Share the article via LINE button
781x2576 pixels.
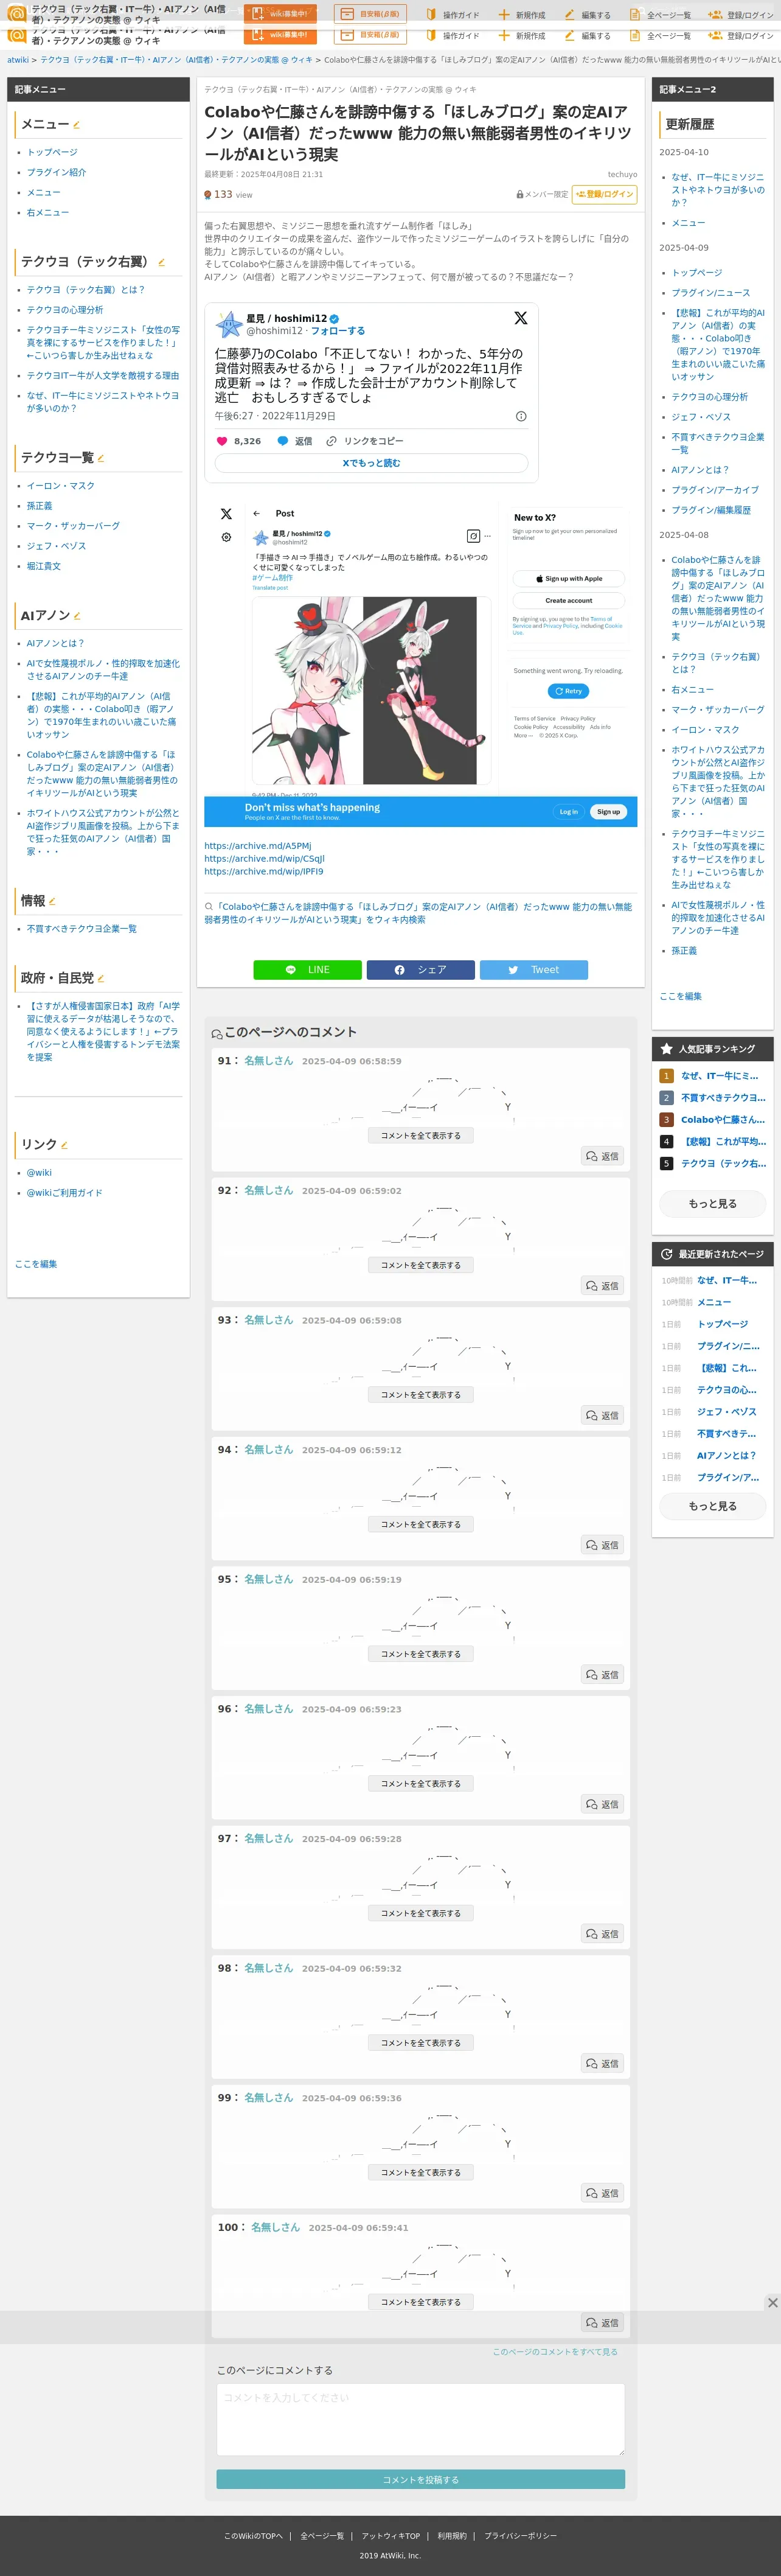click(307, 970)
